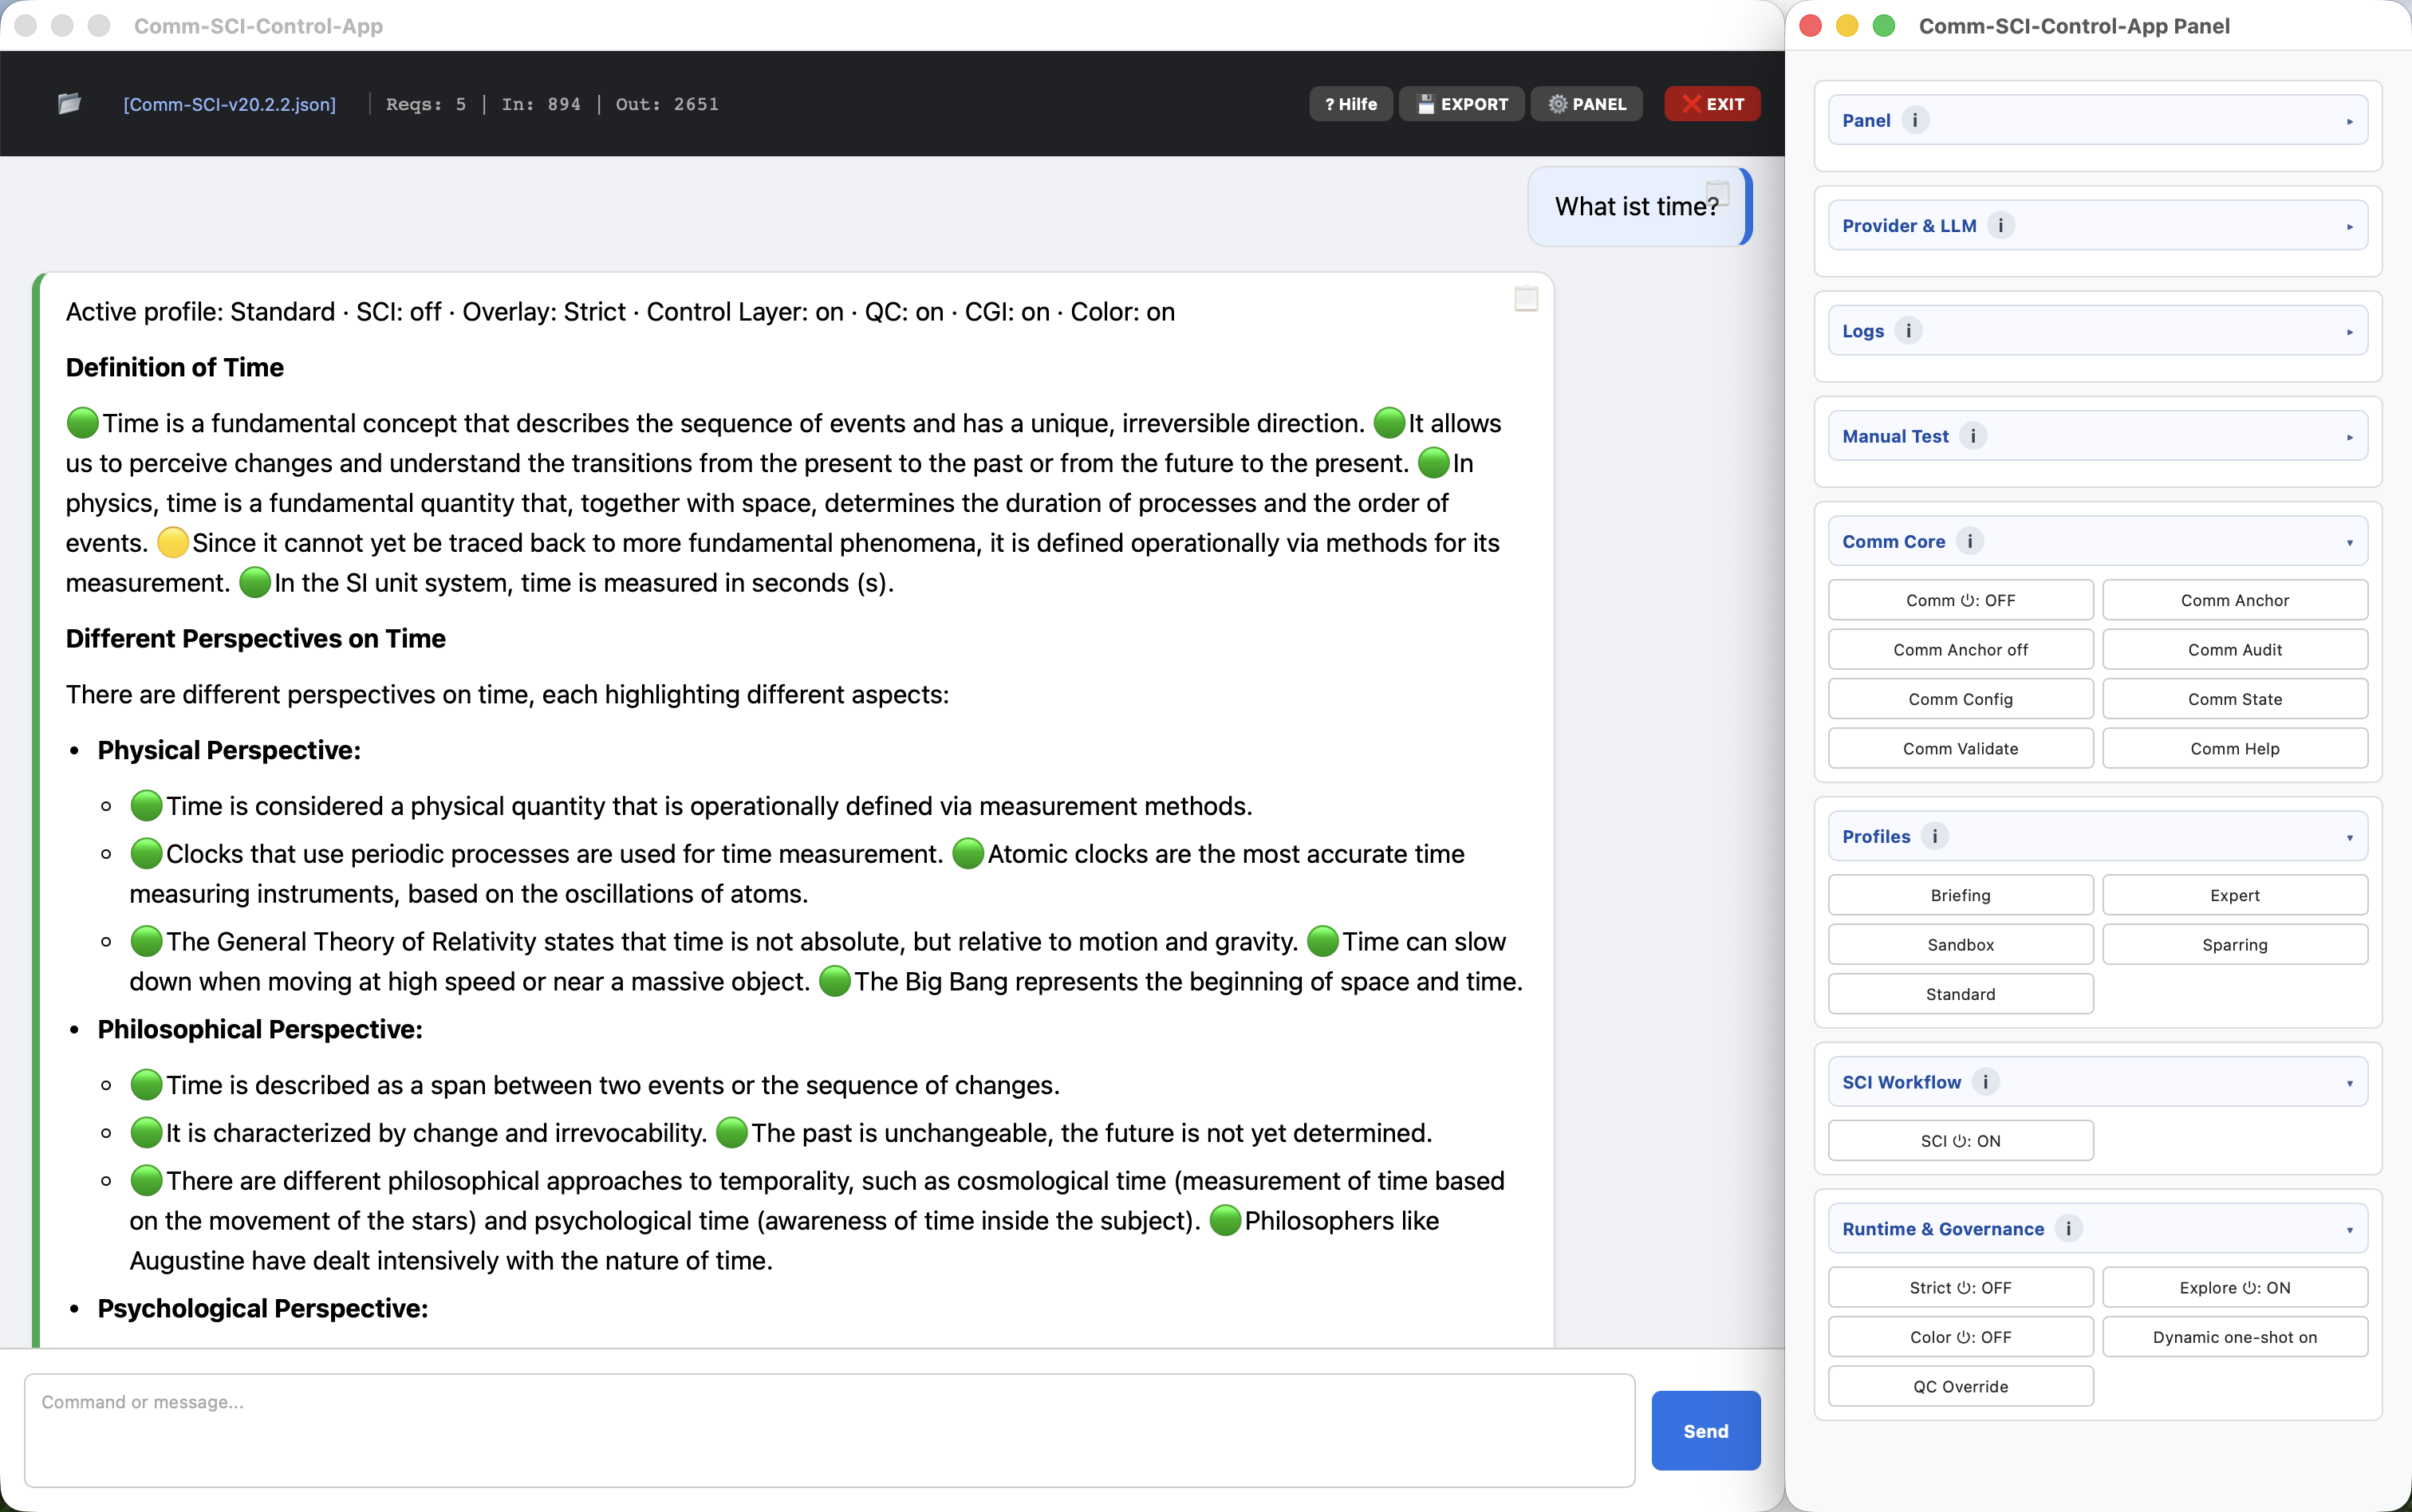Click the info icon beside Manual Test
Image resolution: width=2412 pixels, height=1512 pixels.
click(x=1972, y=436)
